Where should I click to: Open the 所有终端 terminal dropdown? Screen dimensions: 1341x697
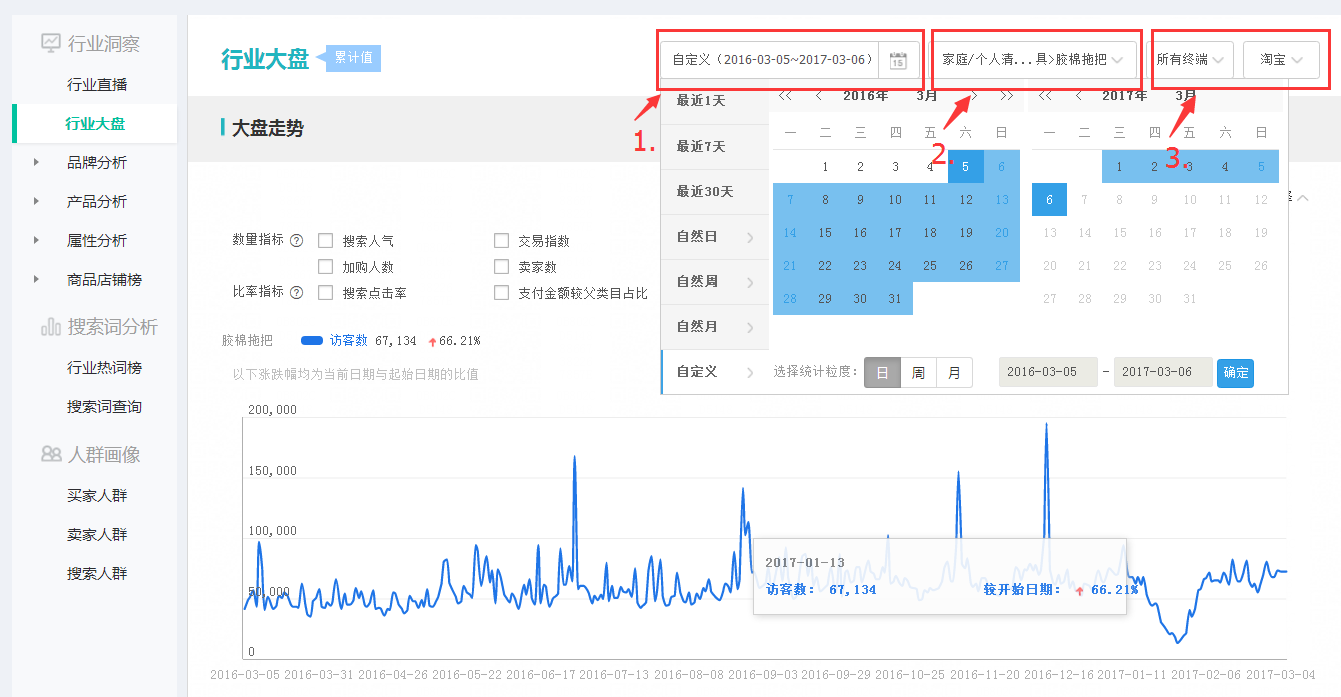click(x=1189, y=60)
